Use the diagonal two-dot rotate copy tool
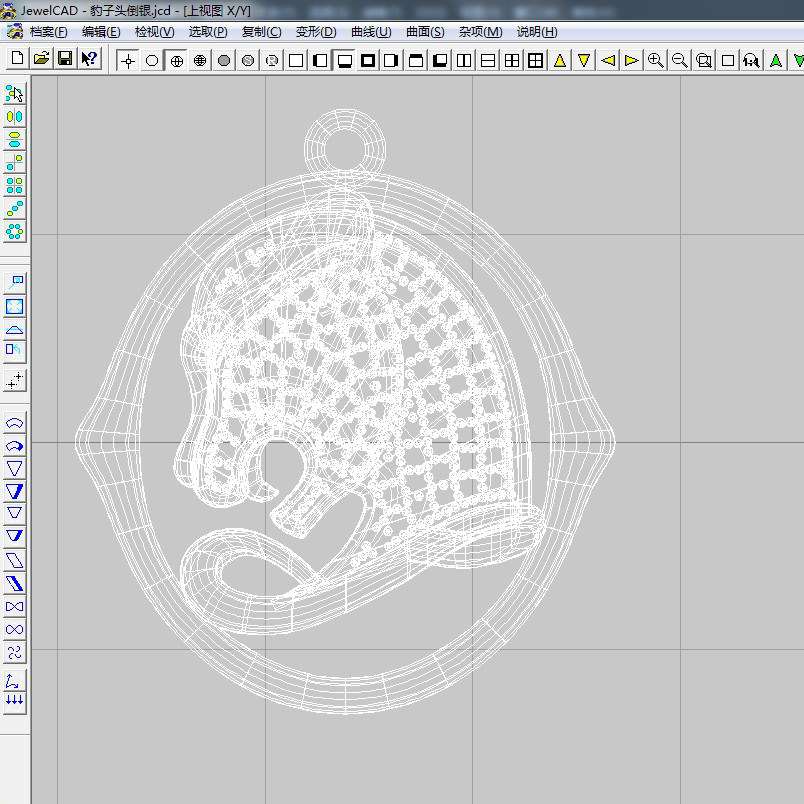 14,163
